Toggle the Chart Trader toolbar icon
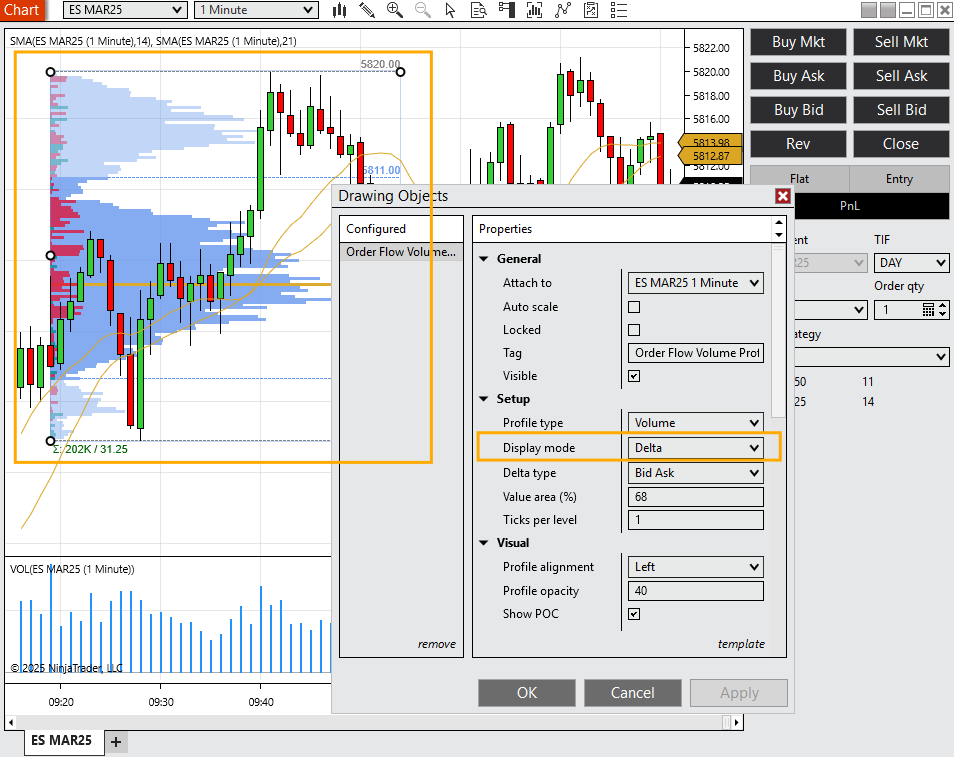Viewport: 954px width, 757px height. pyautogui.click(x=507, y=10)
